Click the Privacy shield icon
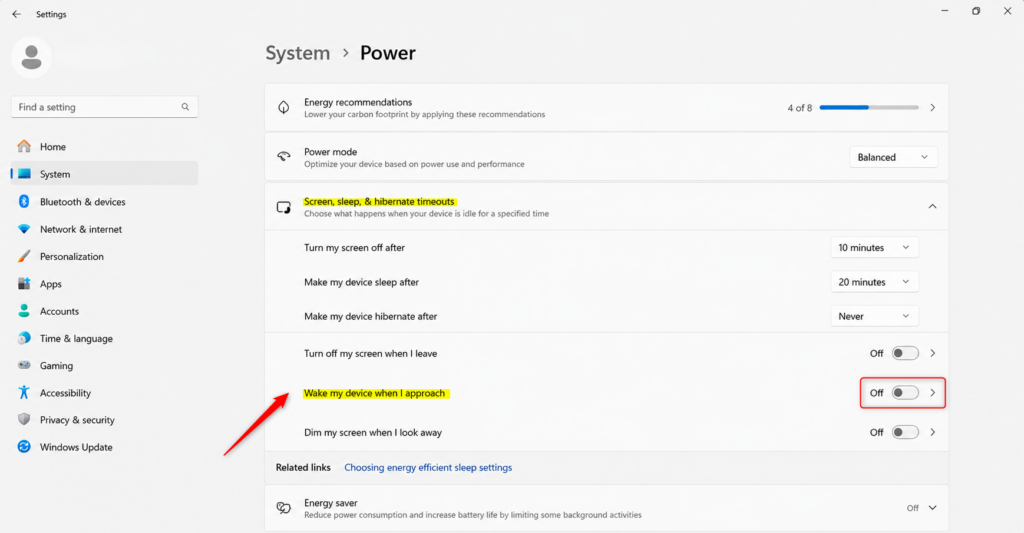The image size is (1024, 533). (x=24, y=419)
